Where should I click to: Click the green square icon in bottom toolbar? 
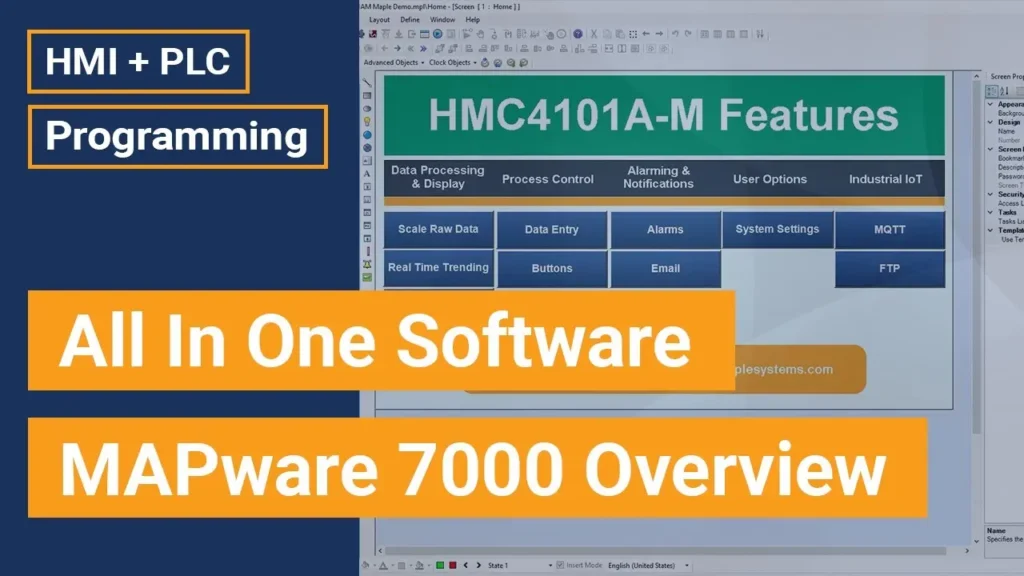(x=440, y=566)
